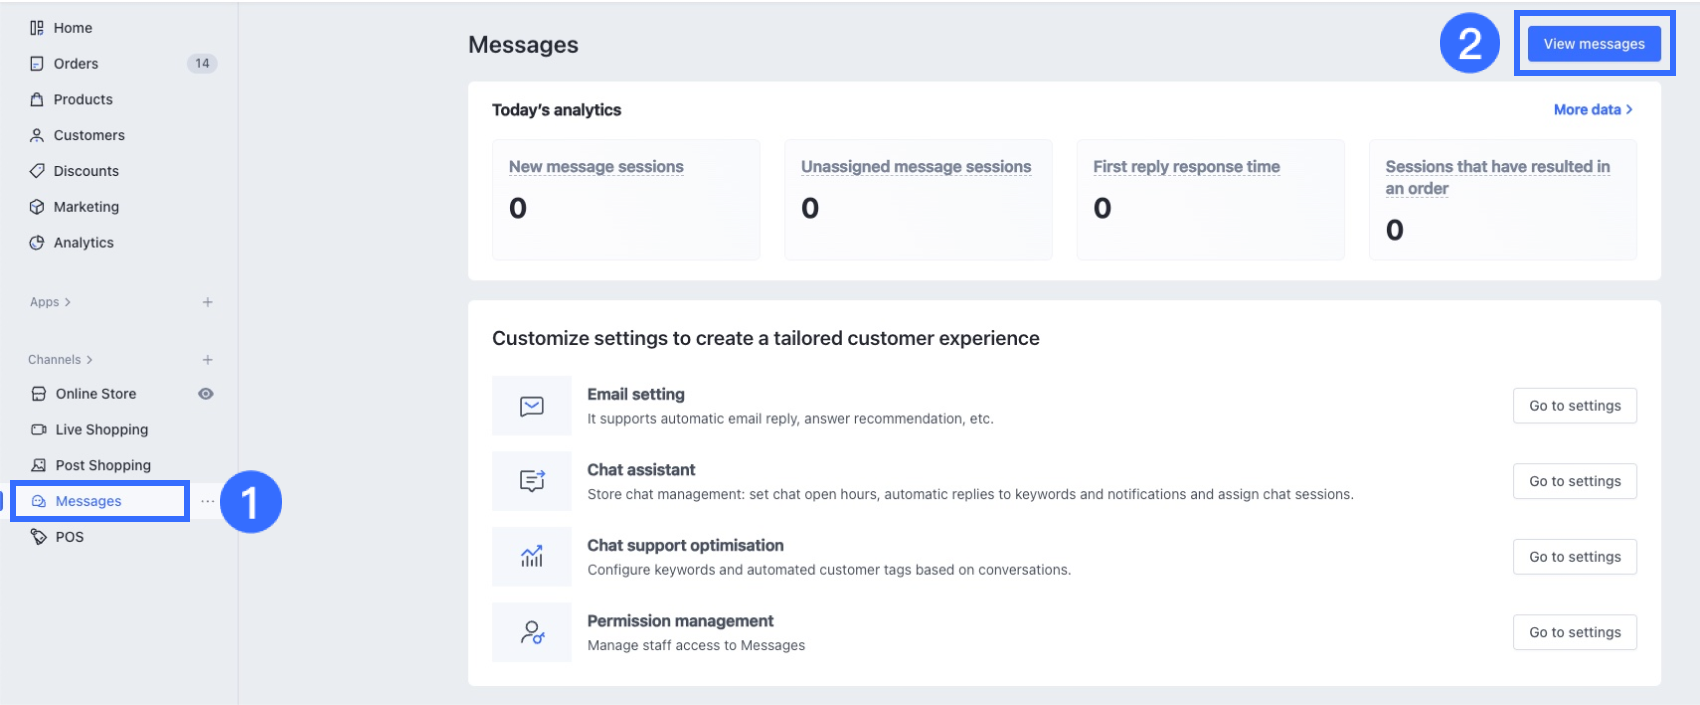Add a sales channel with plus icon
This screenshot has height=705, width=1700.
coord(207,360)
